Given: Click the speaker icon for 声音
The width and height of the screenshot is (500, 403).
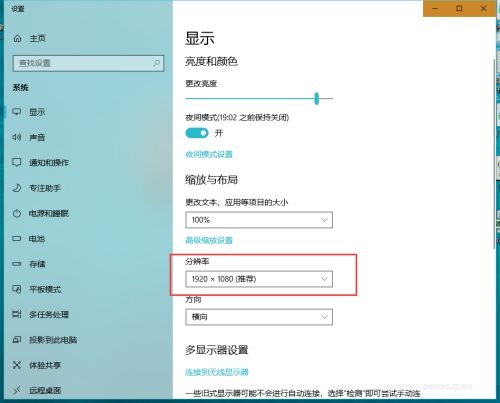Looking at the screenshot, I should pos(17,137).
